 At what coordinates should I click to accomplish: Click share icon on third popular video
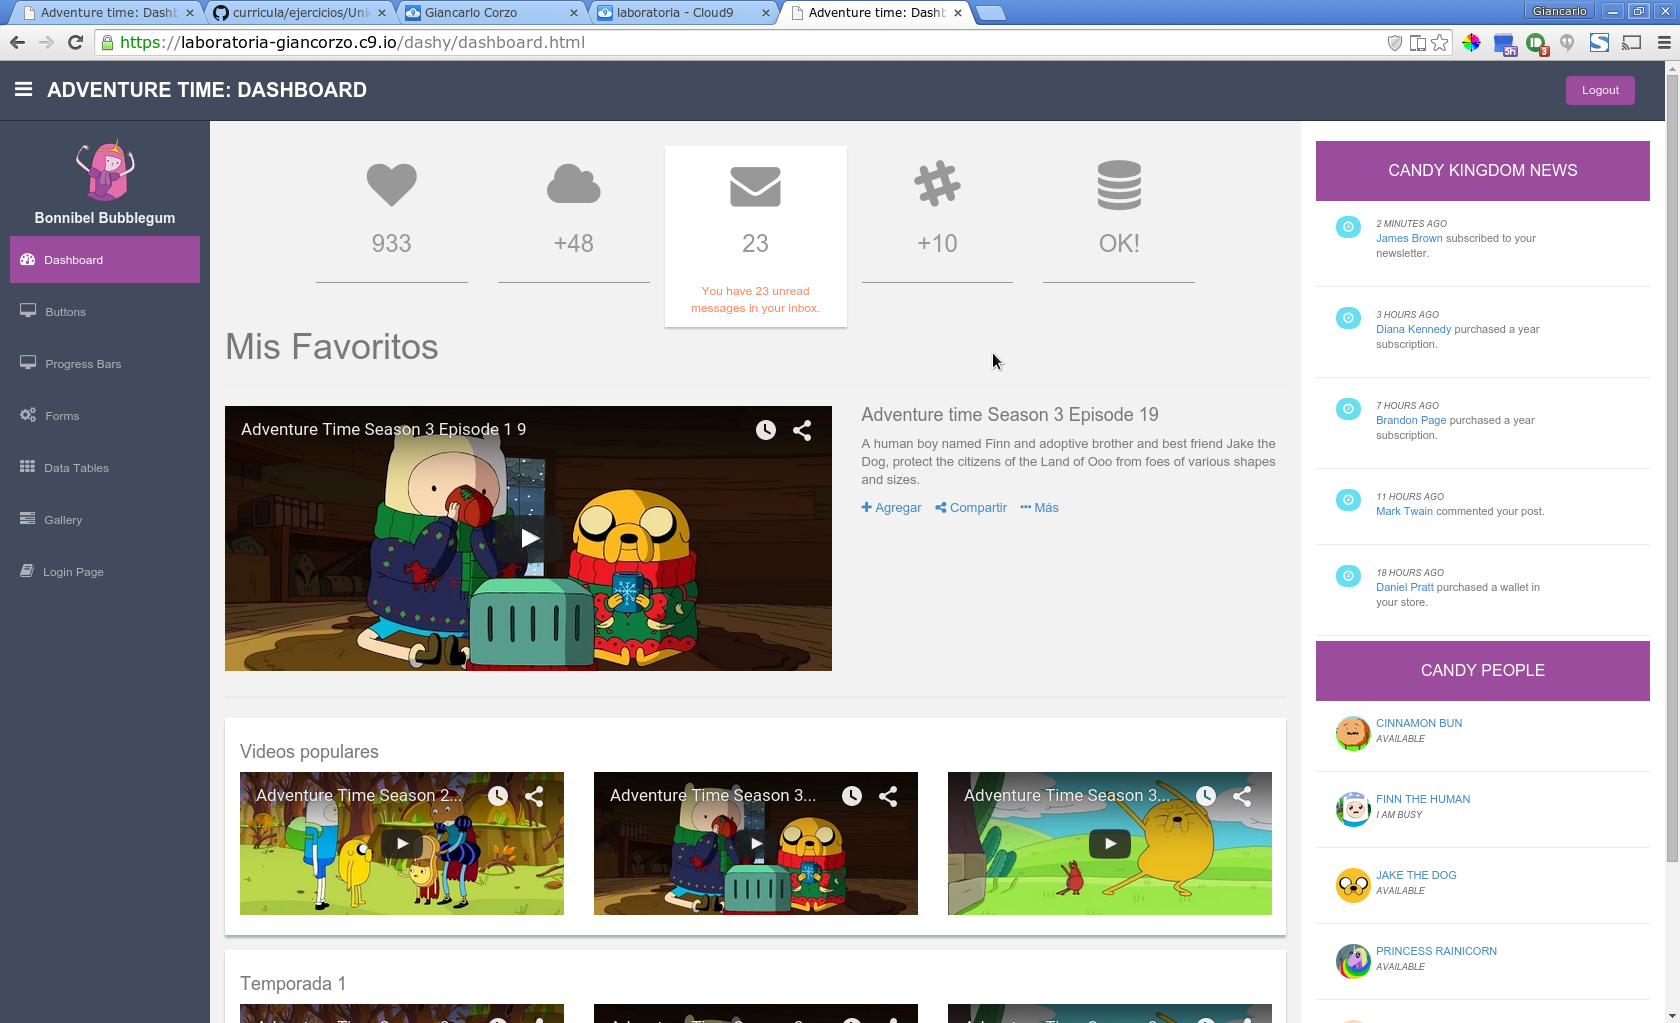(x=1242, y=796)
